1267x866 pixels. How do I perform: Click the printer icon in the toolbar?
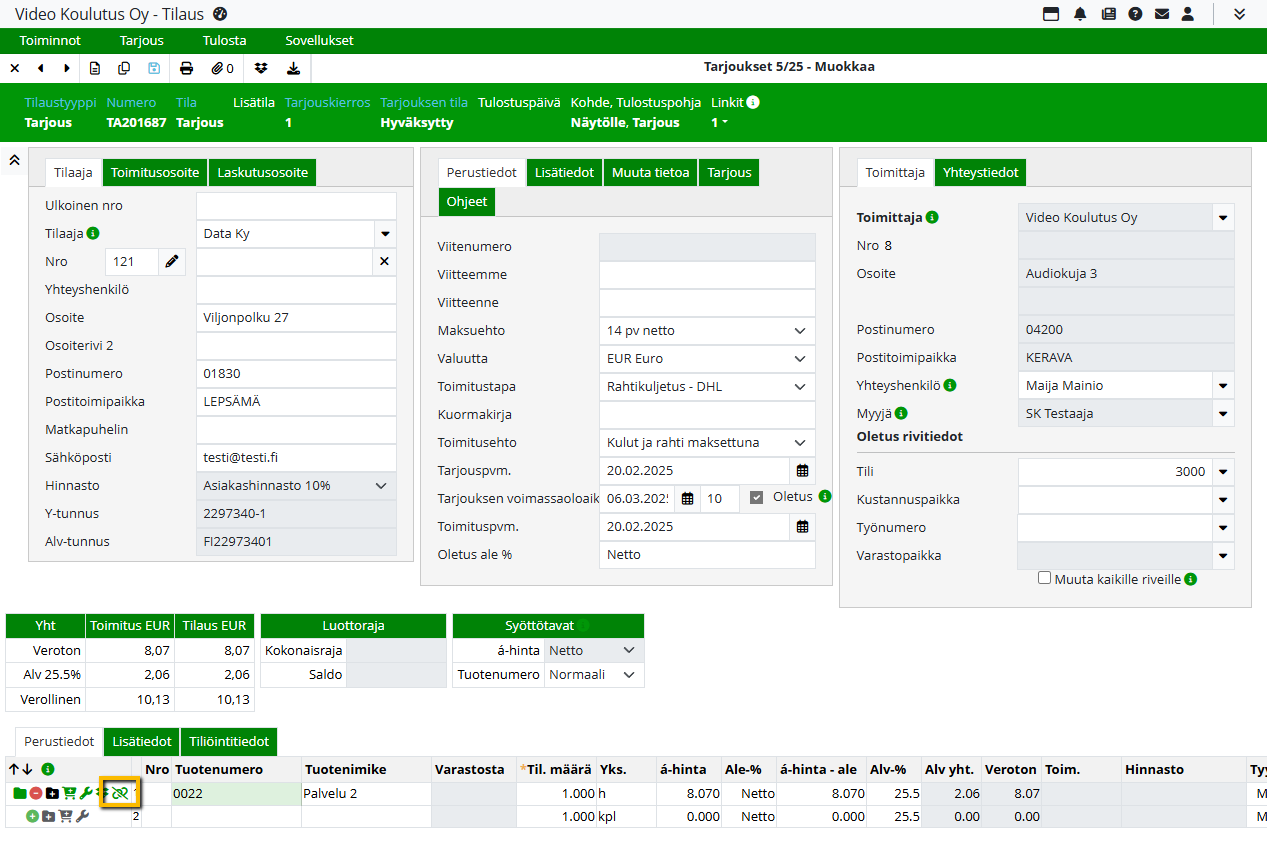coord(186,68)
